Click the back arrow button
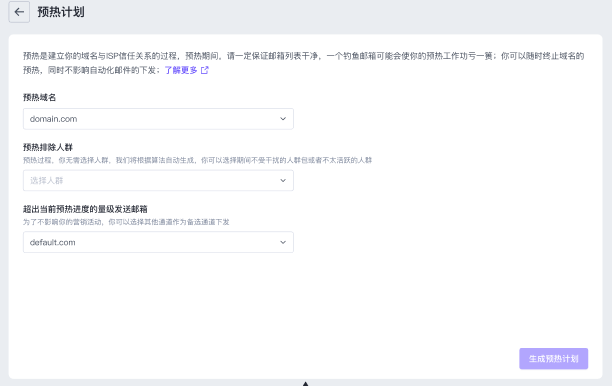 click(19, 12)
